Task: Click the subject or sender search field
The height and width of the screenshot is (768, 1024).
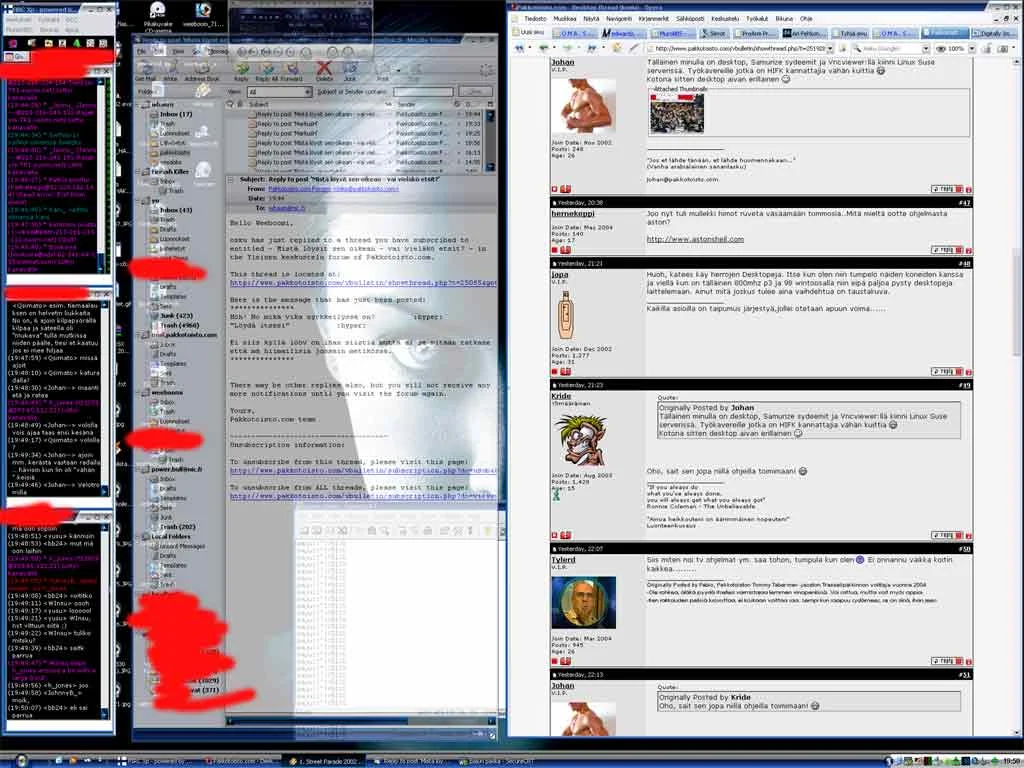Action: [x=423, y=91]
